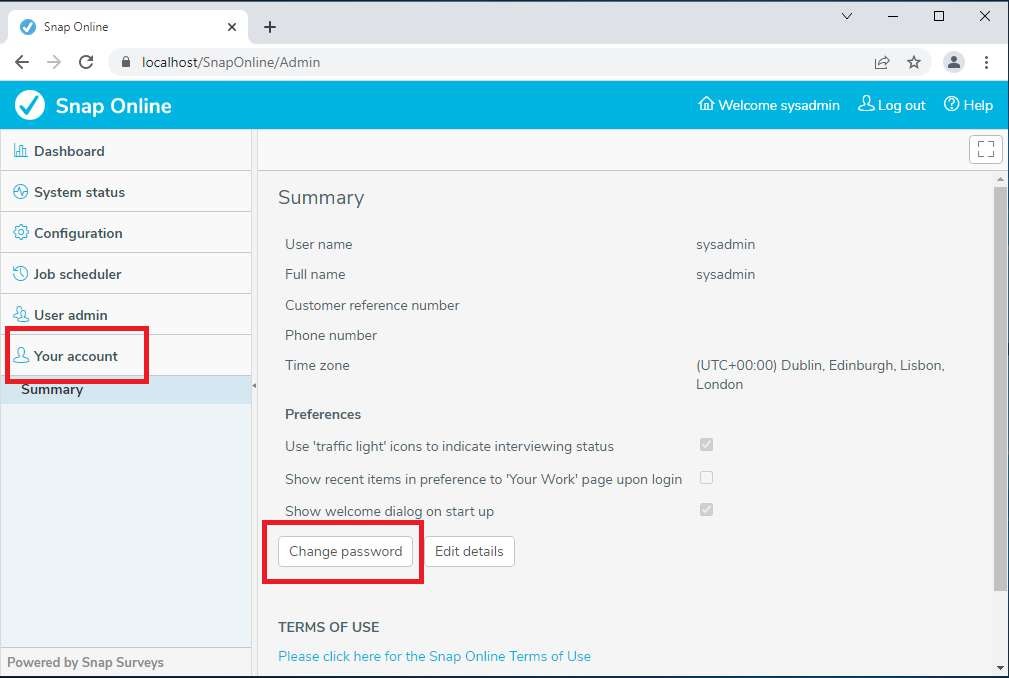Expand the User admin section
This screenshot has width=1009, height=678.
pyautogui.click(x=70, y=315)
